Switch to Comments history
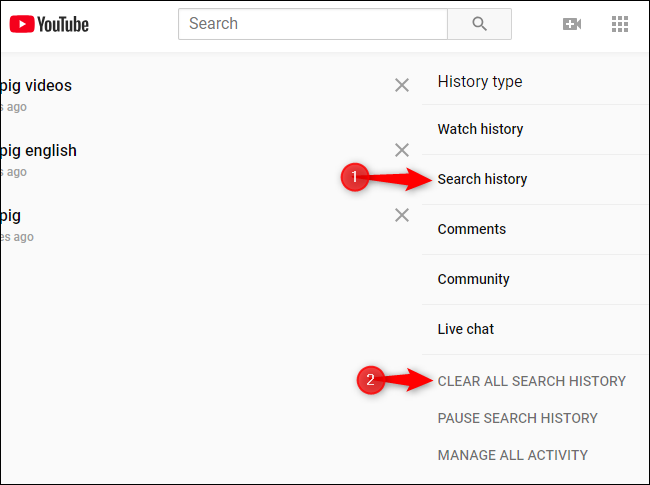The width and height of the screenshot is (650, 485). 471,229
